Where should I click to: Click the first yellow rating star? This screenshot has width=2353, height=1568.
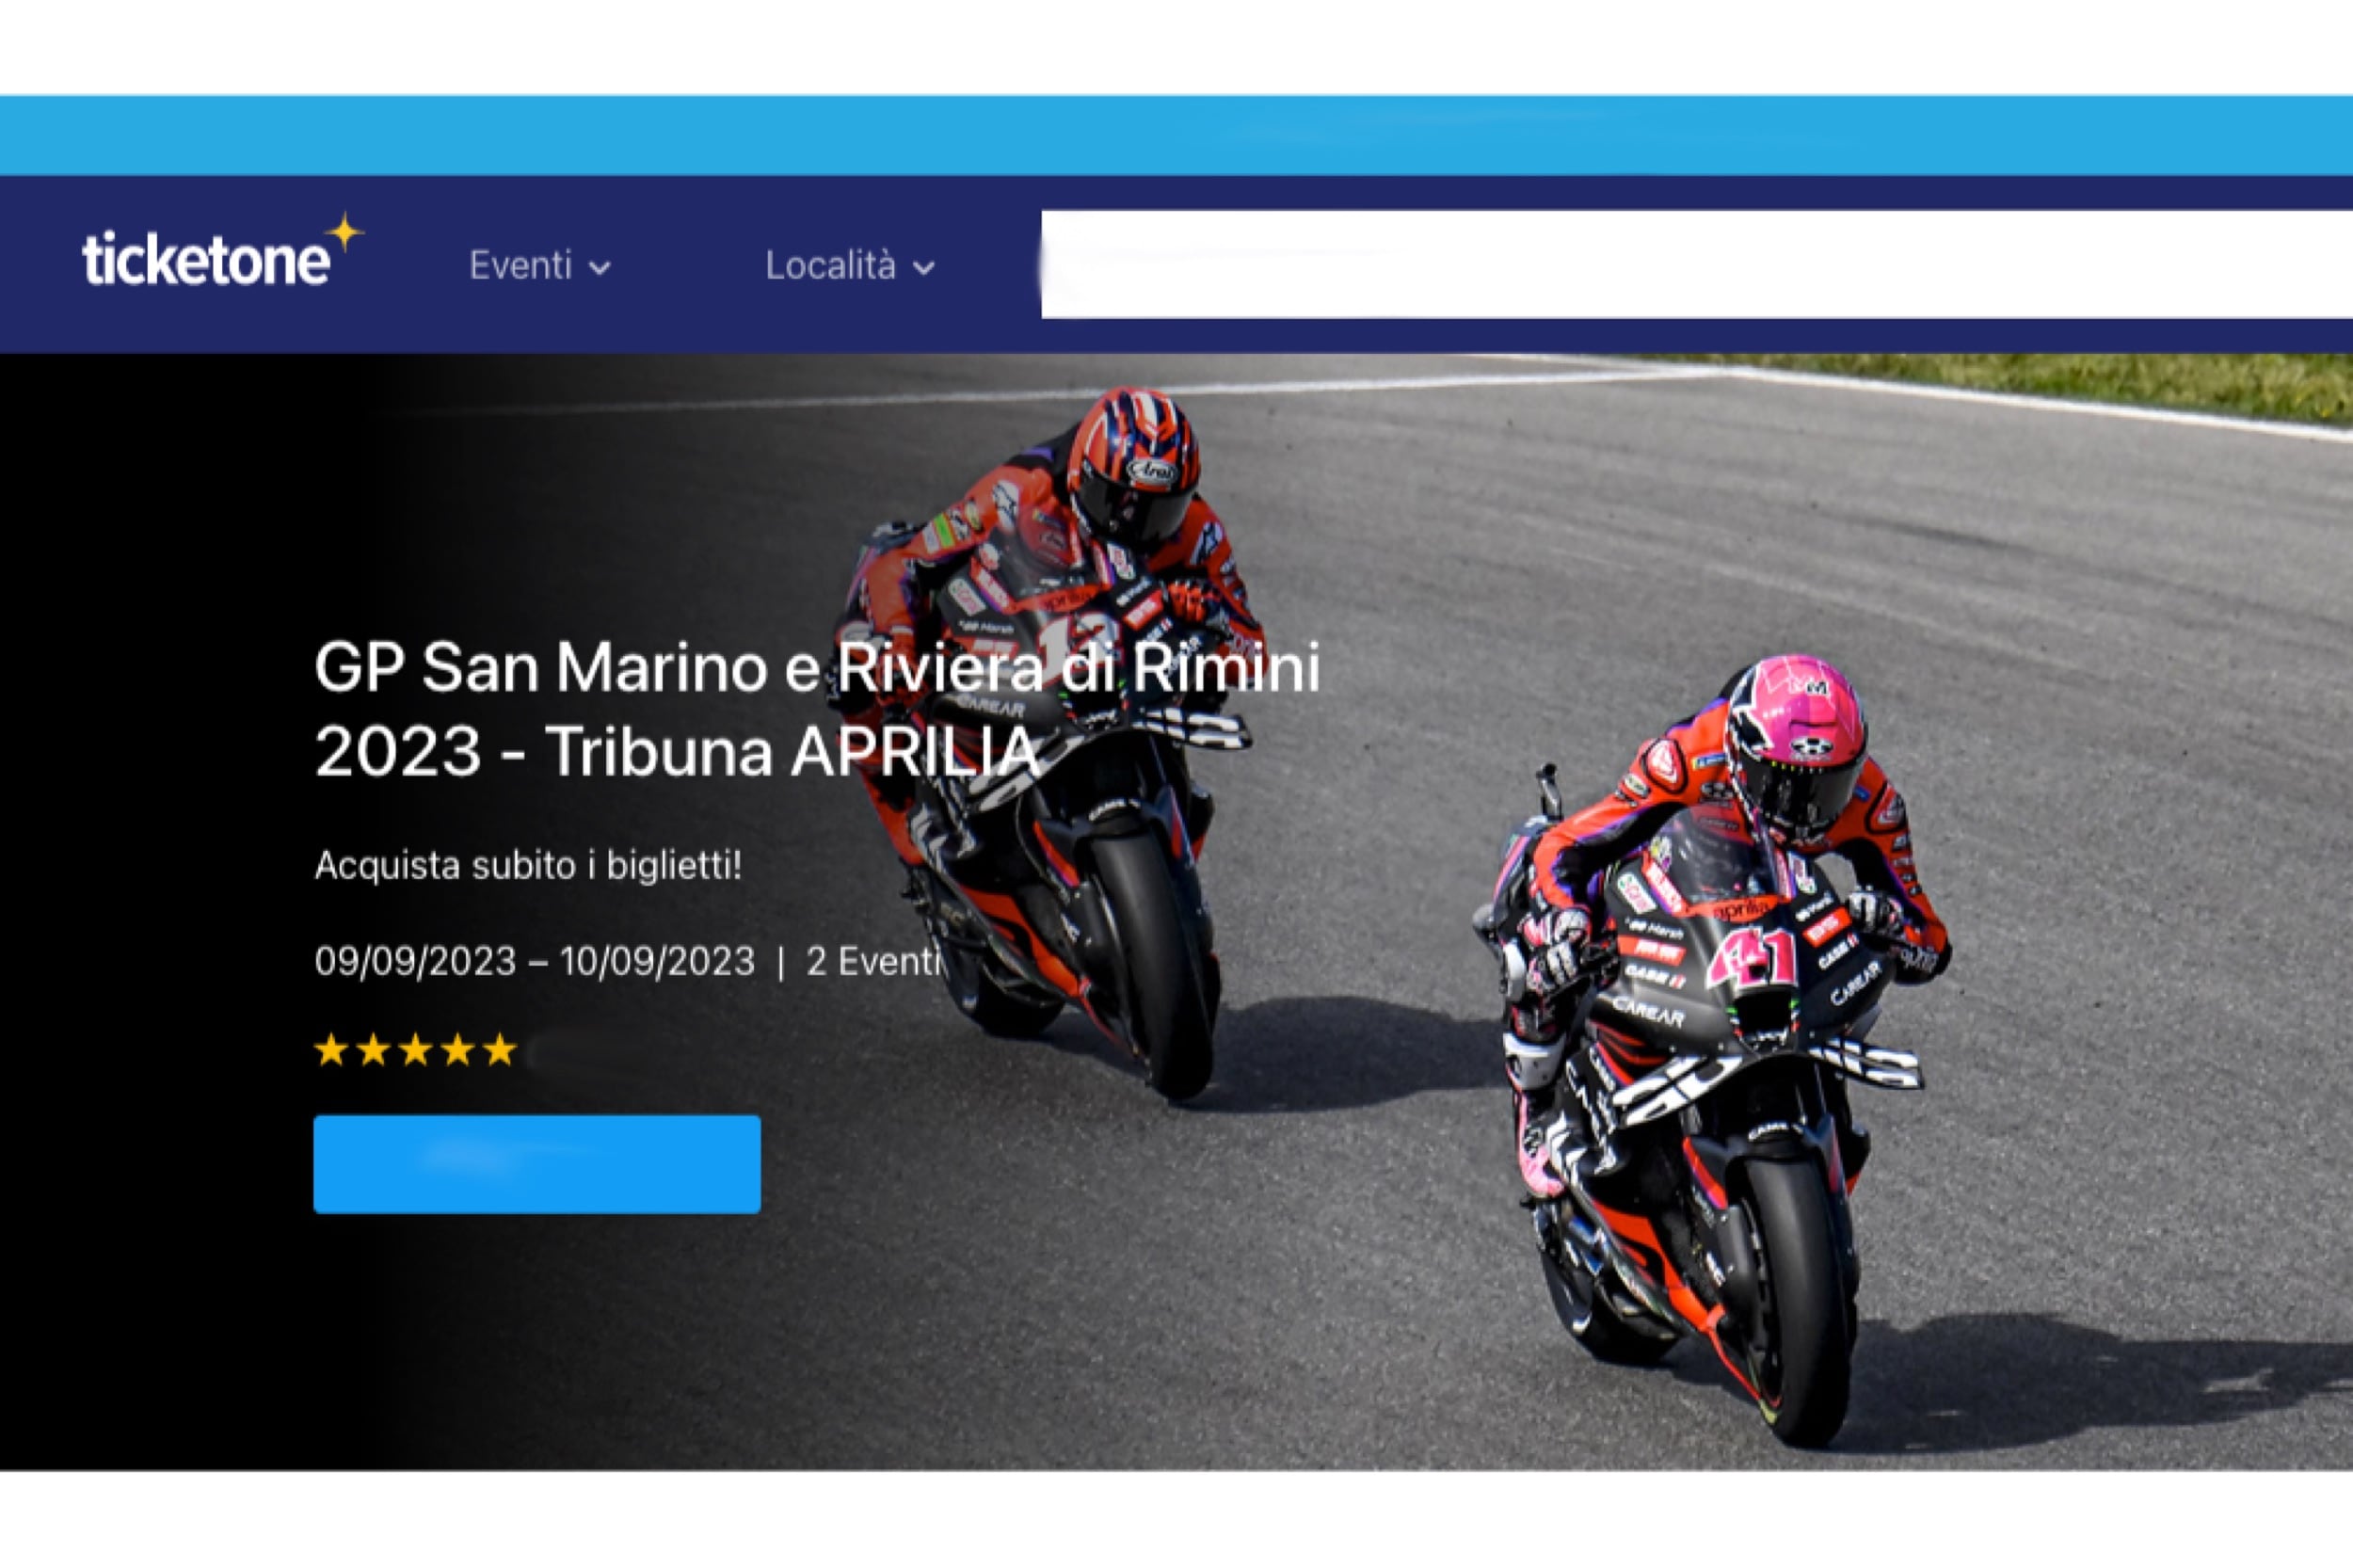(x=331, y=1051)
